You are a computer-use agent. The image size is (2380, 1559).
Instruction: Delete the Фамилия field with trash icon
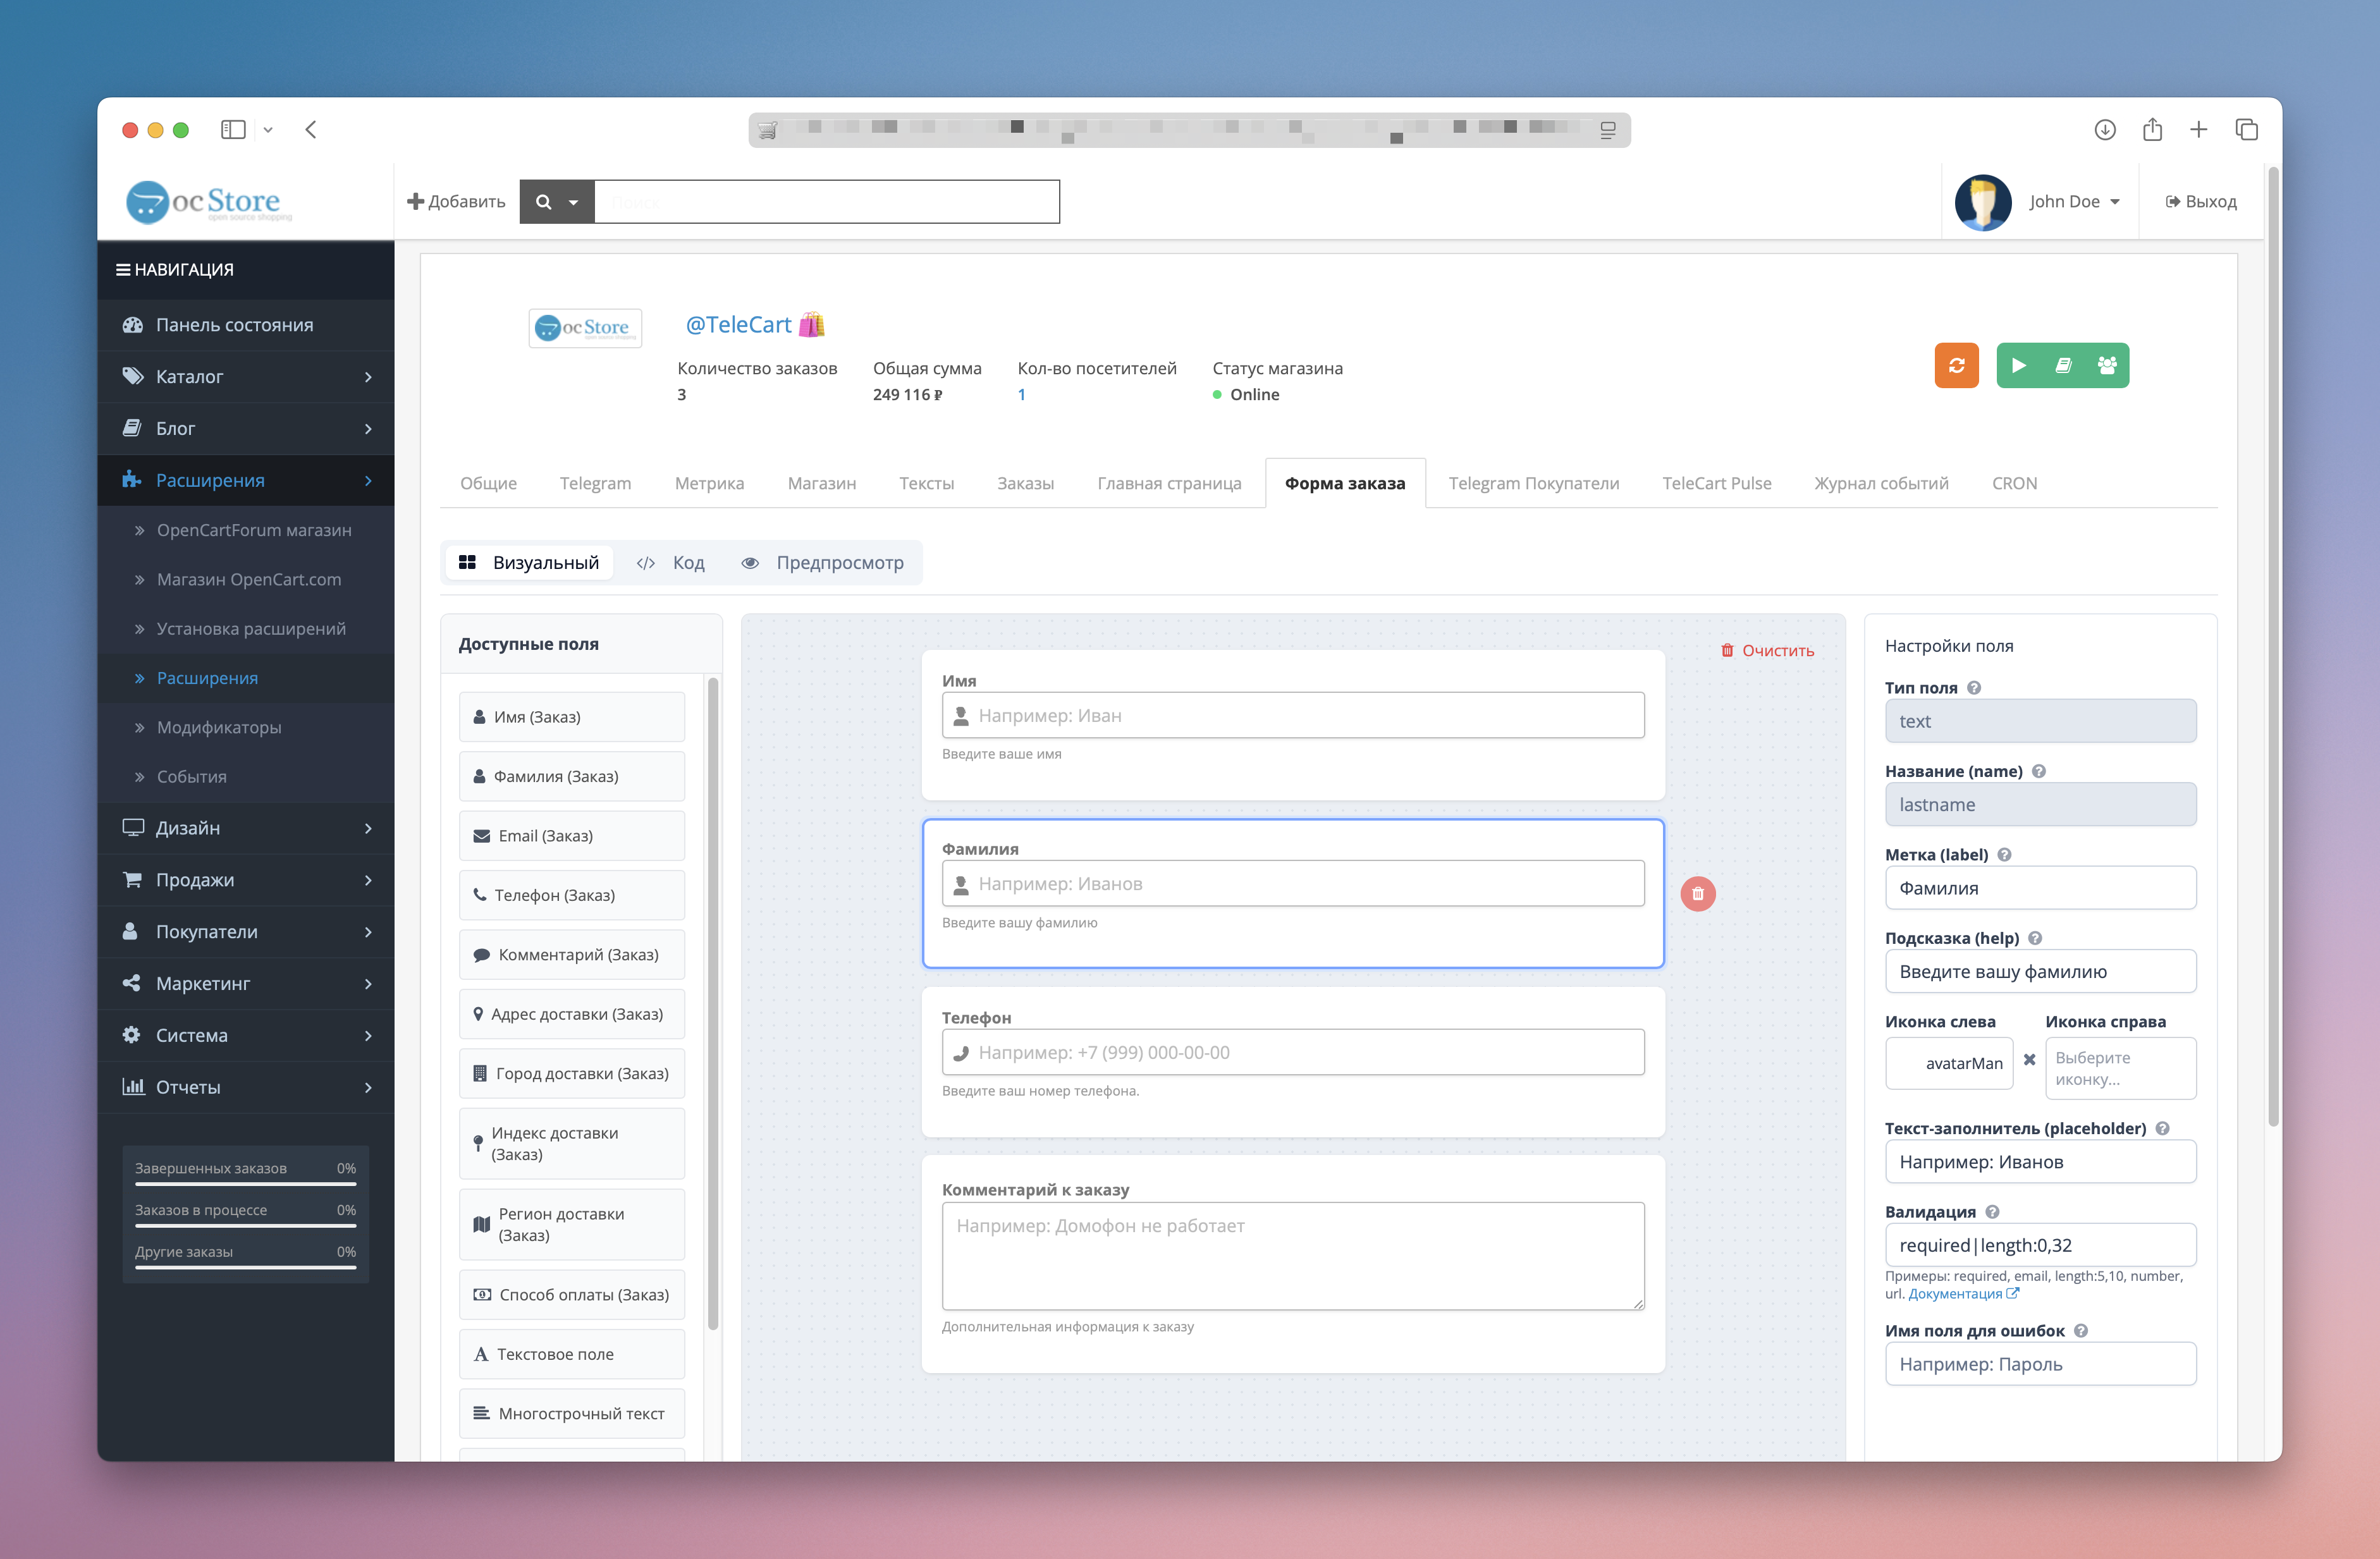(1697, 893)
